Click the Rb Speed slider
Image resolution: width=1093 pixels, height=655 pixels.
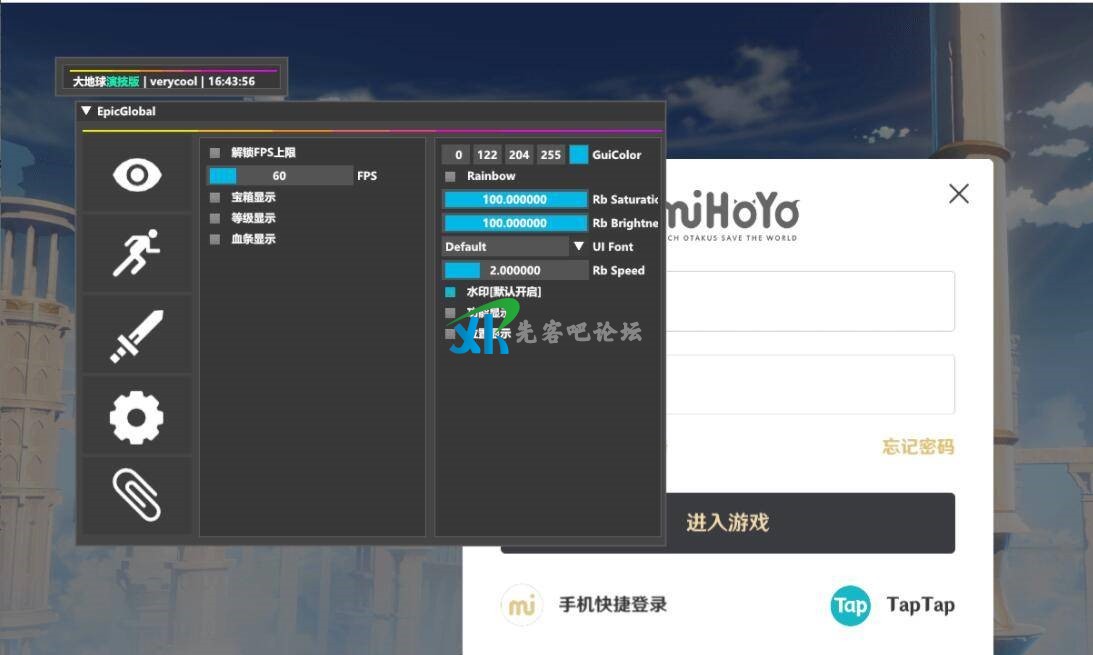point(515,270)
